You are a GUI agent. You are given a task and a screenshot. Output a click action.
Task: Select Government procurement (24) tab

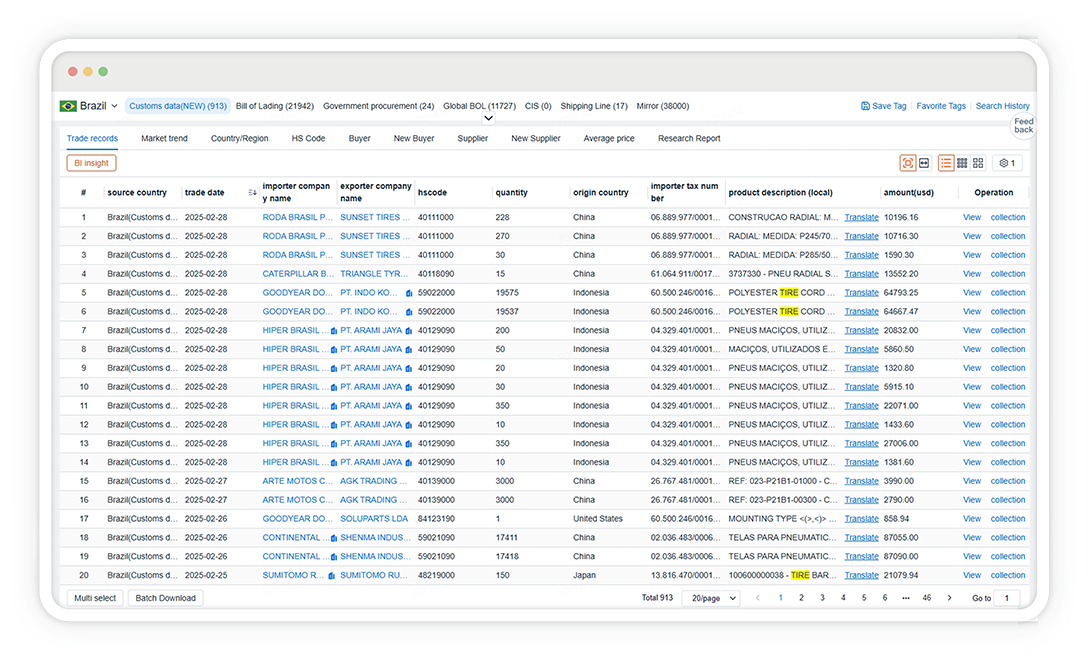(x=379, y=106)
